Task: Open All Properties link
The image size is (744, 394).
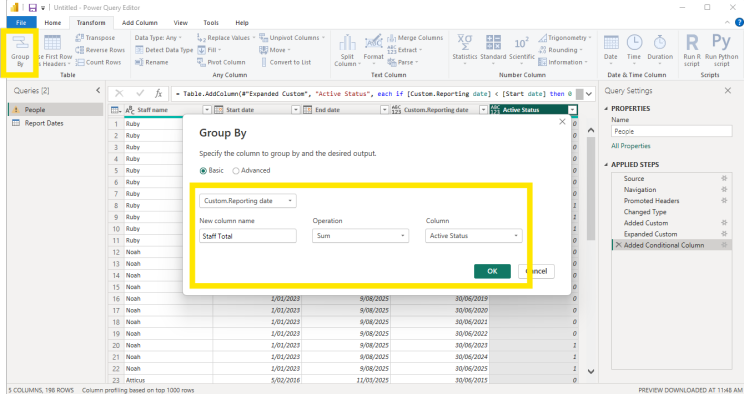Action: 631,146
